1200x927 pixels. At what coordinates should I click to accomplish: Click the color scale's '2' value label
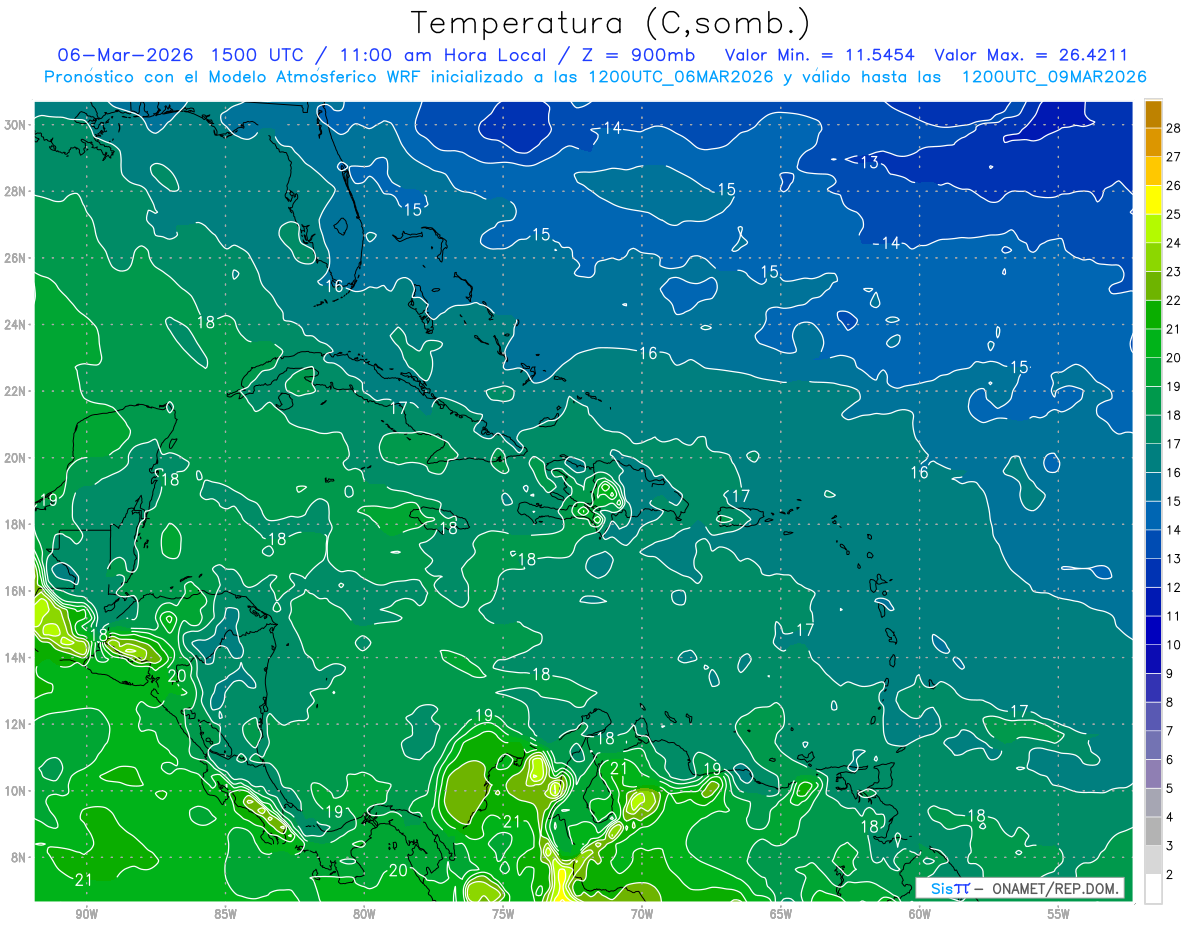tap(1169, 875)
